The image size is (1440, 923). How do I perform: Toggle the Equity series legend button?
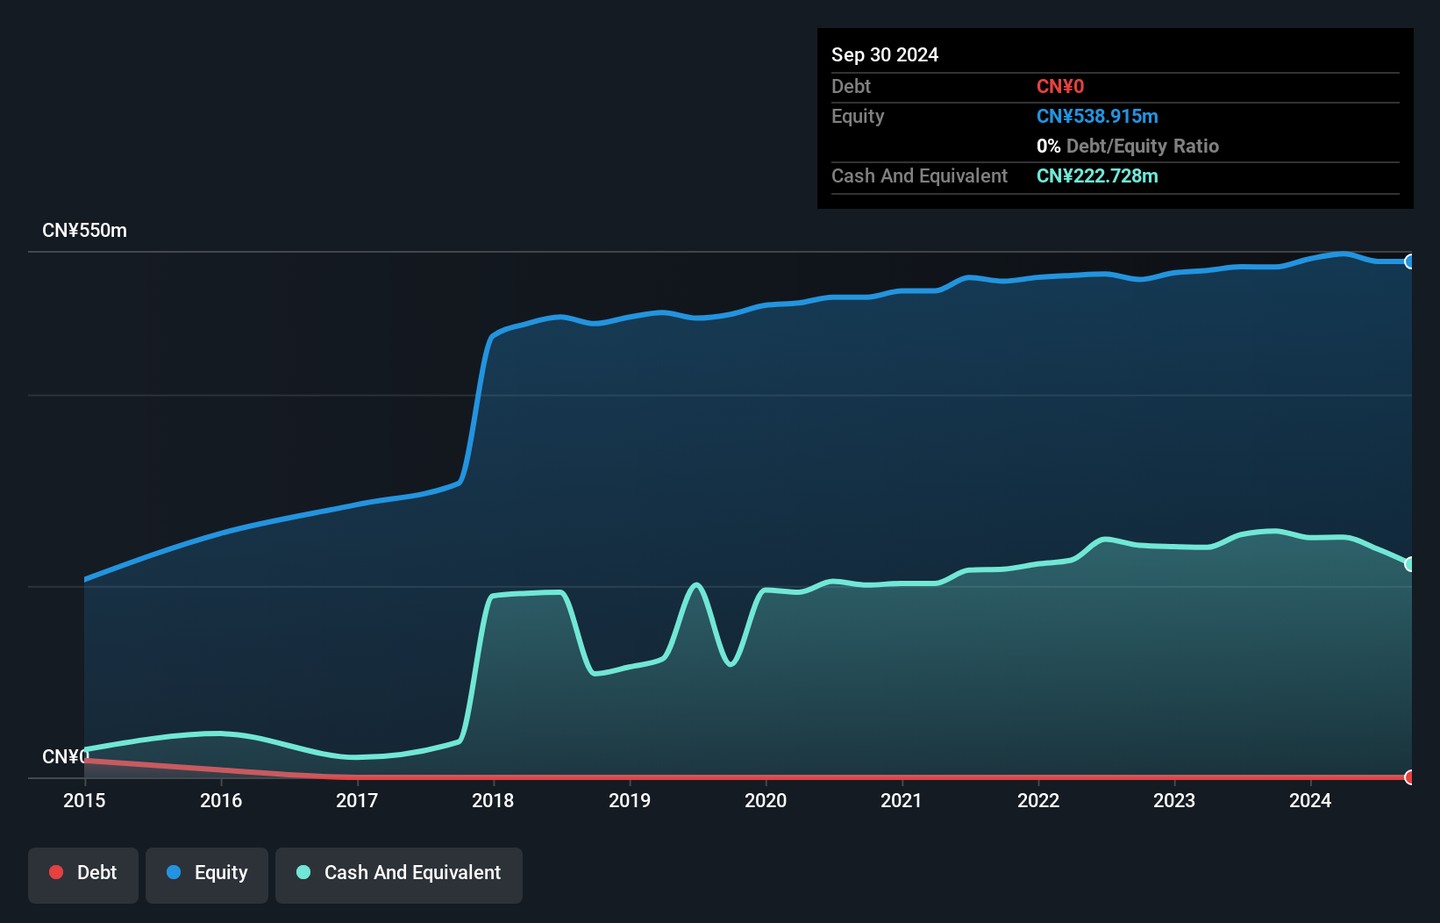coord(207,873)
